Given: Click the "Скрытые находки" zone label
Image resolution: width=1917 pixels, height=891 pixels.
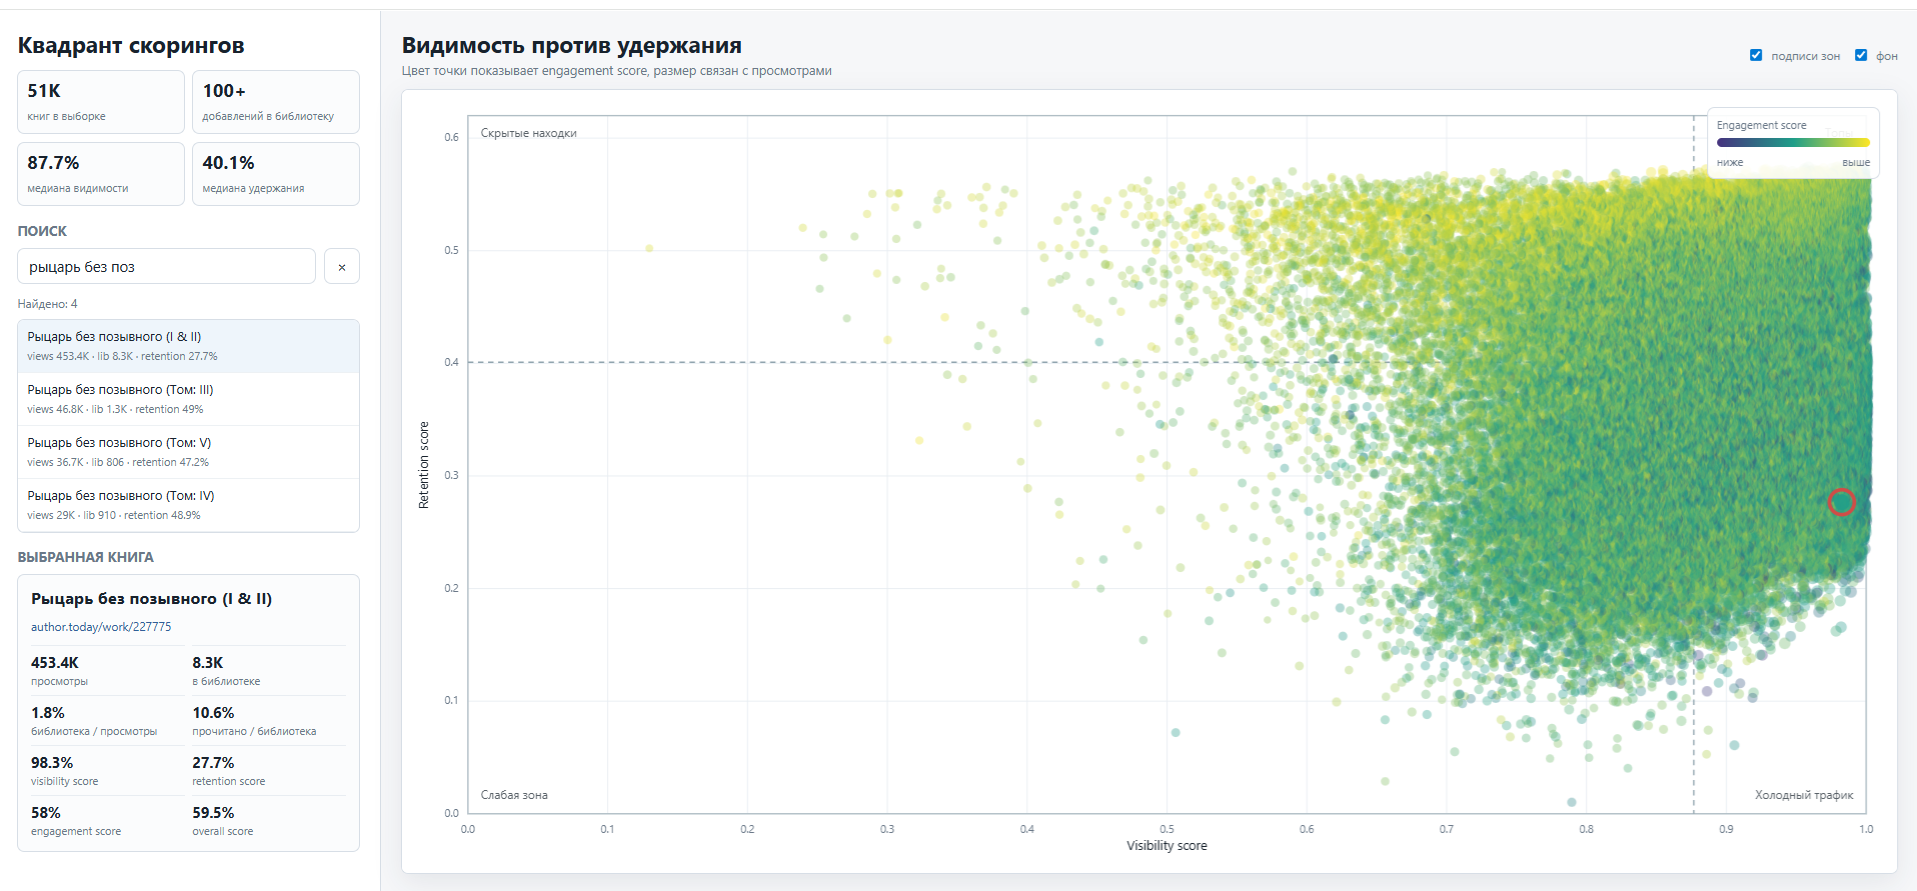Looking at the screenshot, I should coord(528,133).
